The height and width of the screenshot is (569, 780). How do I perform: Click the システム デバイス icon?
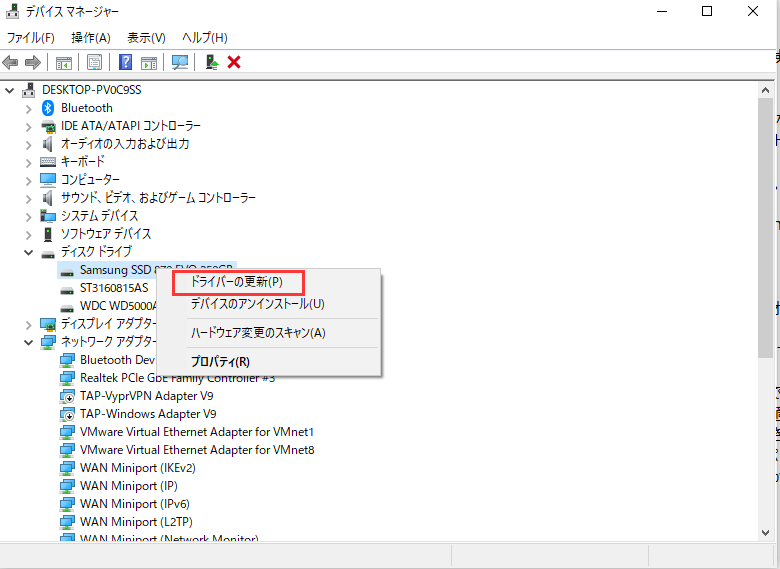point(48,216)
